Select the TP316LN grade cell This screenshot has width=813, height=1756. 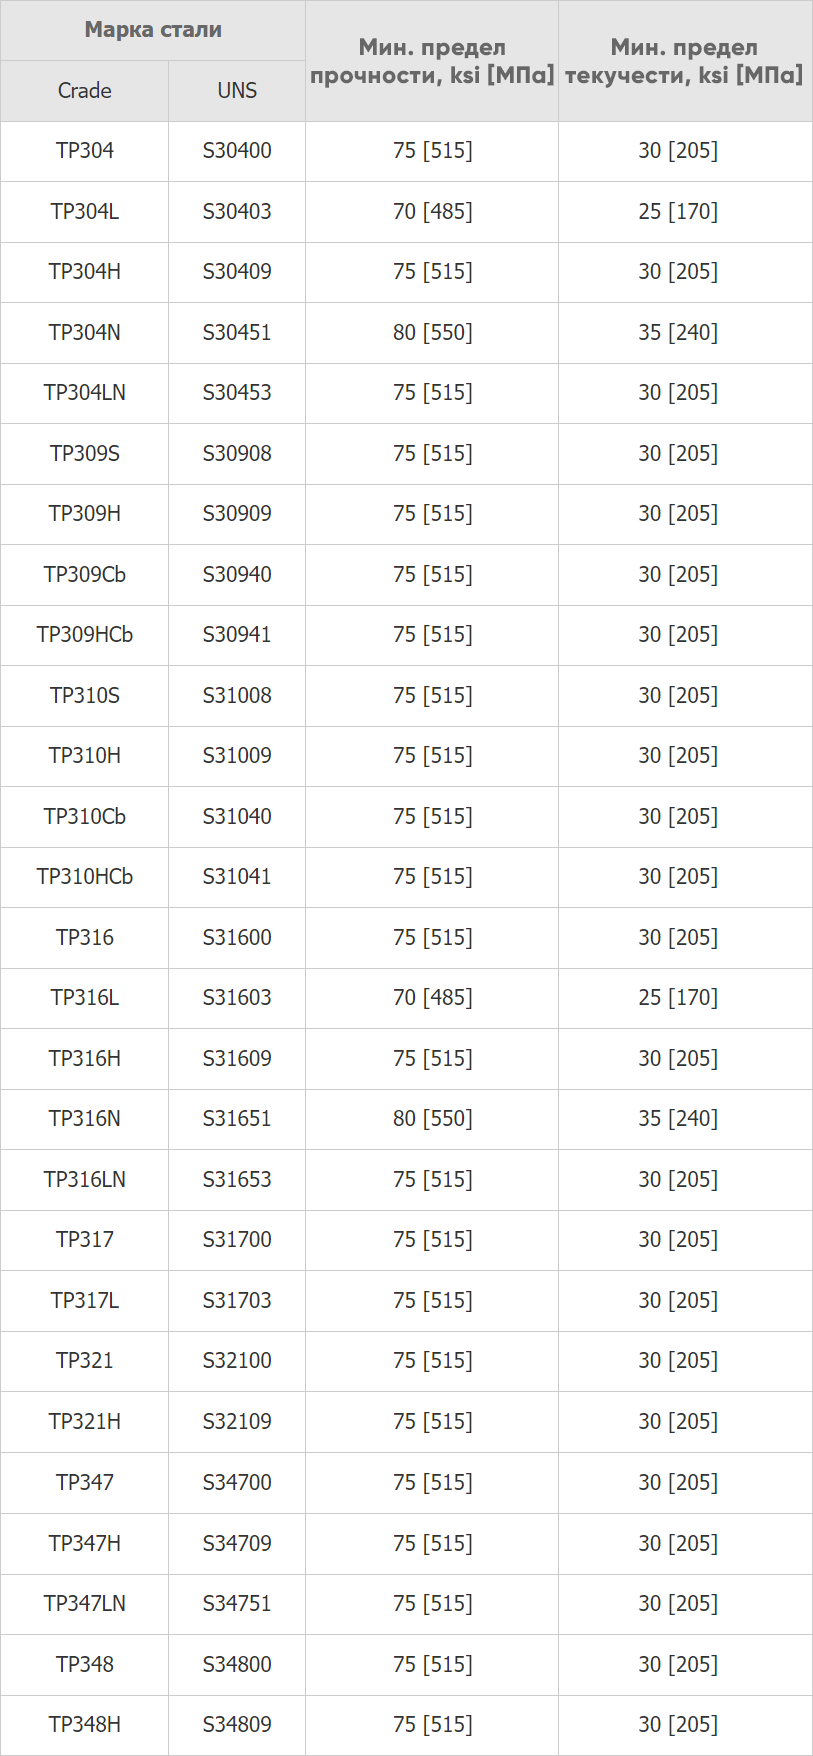pos(85,1180)
